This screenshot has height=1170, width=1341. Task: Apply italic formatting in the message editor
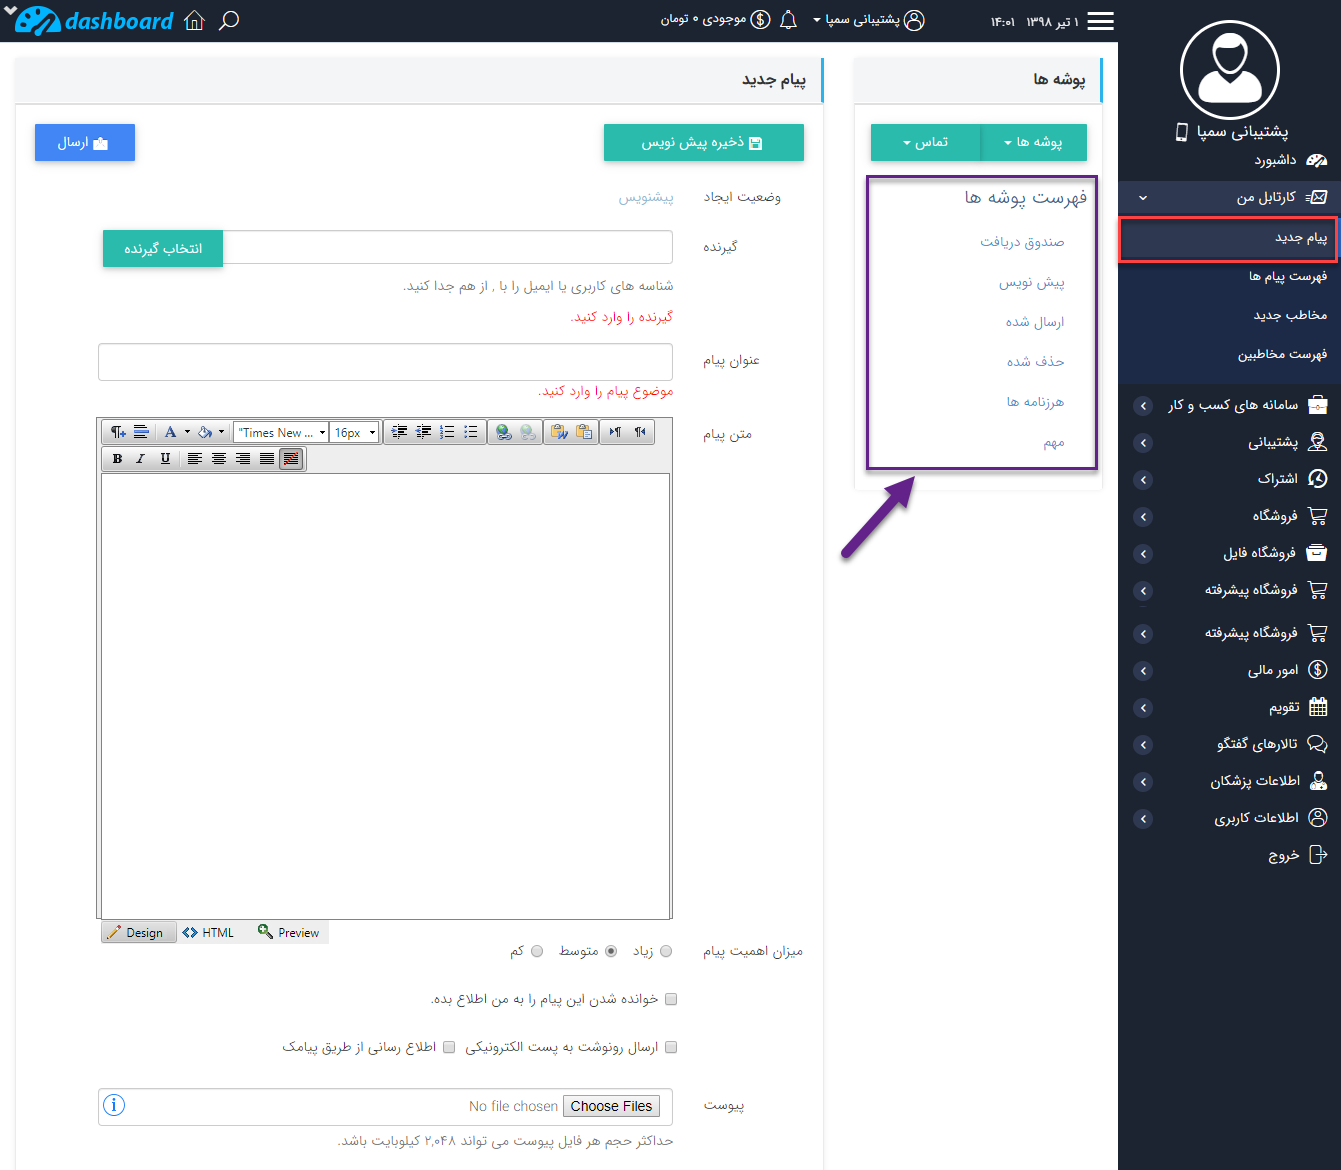click(x=140, y=458)
